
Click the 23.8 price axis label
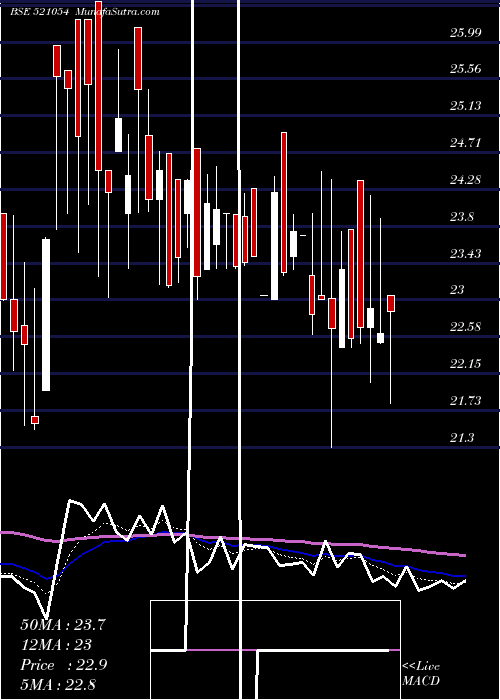pos(462,217)
